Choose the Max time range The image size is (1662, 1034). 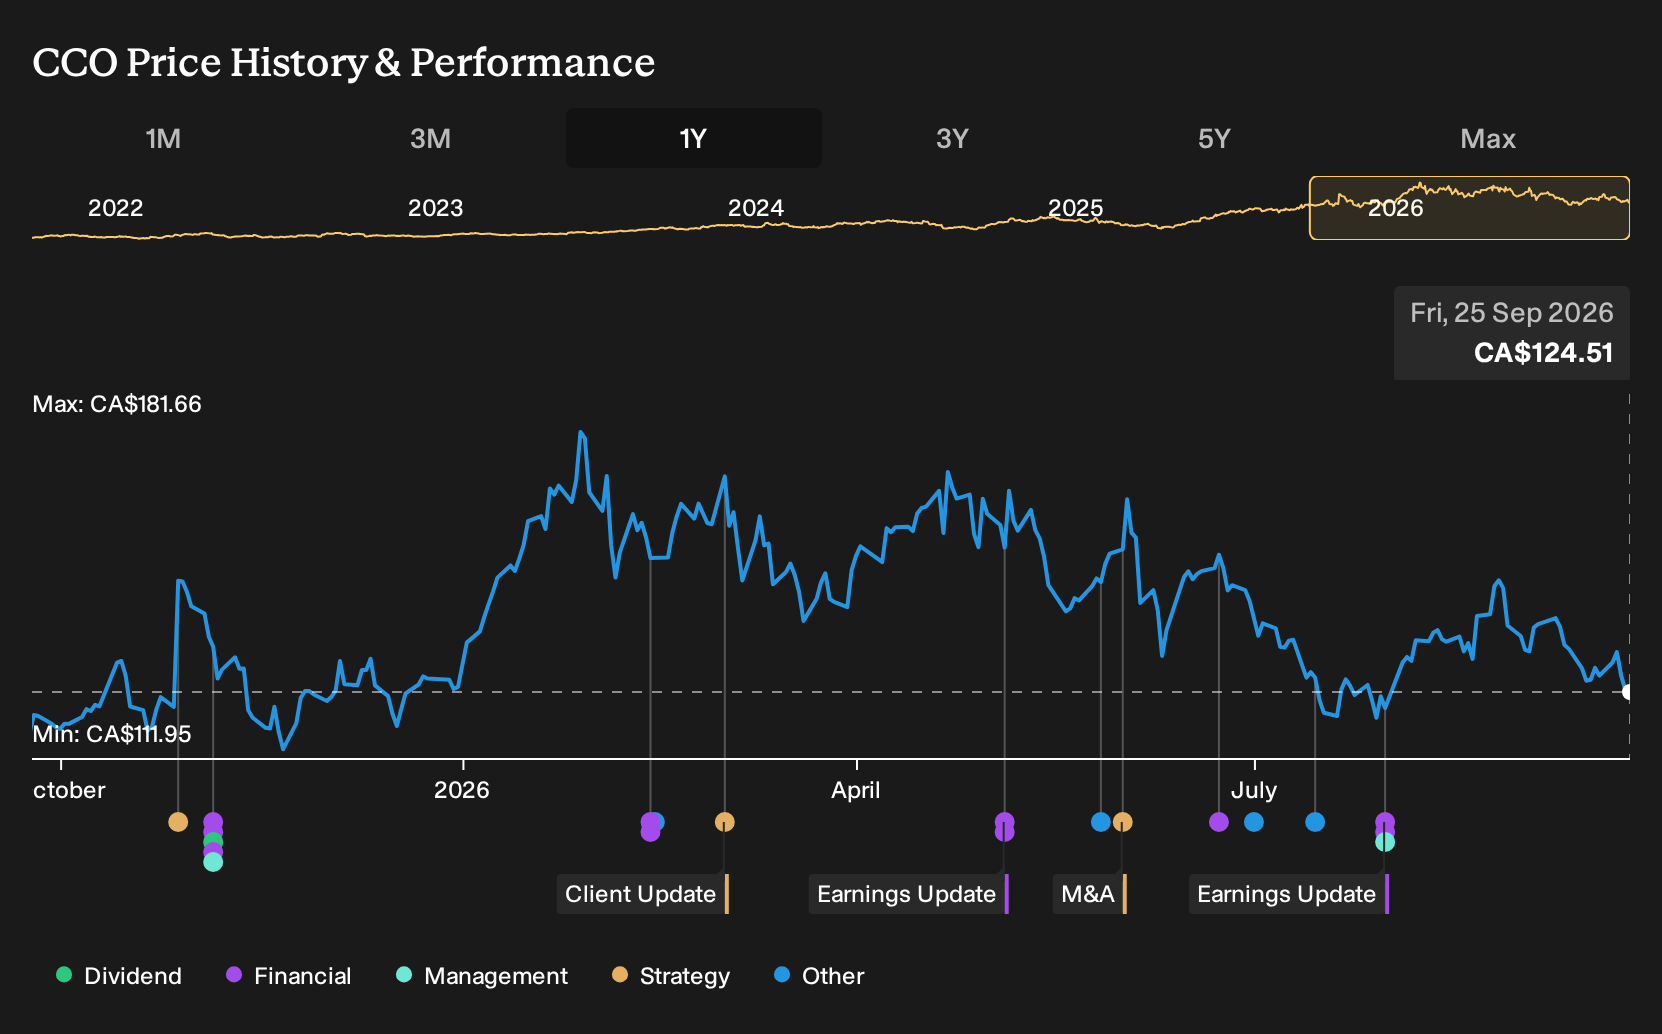point(1488,138)
